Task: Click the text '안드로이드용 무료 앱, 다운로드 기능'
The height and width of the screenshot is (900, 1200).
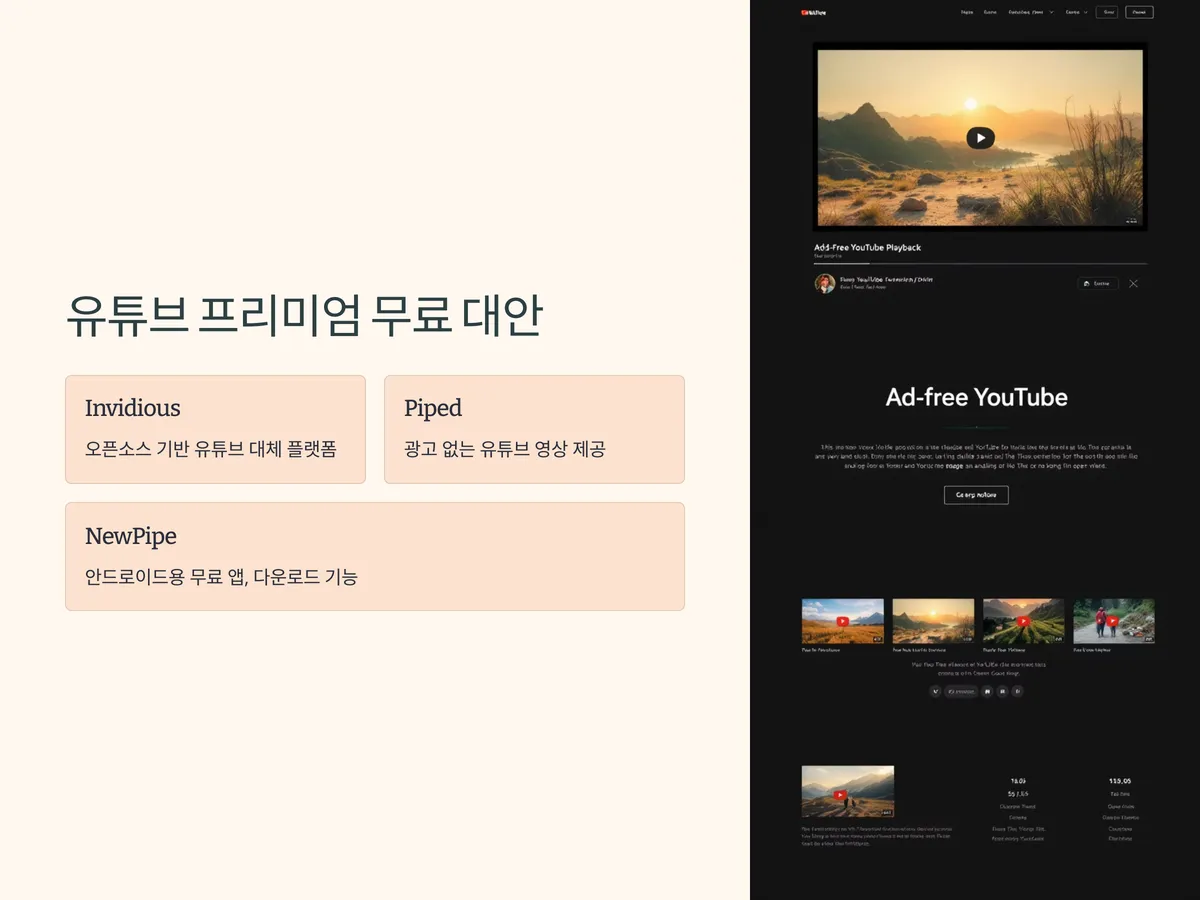Action: tap(221, 577)
